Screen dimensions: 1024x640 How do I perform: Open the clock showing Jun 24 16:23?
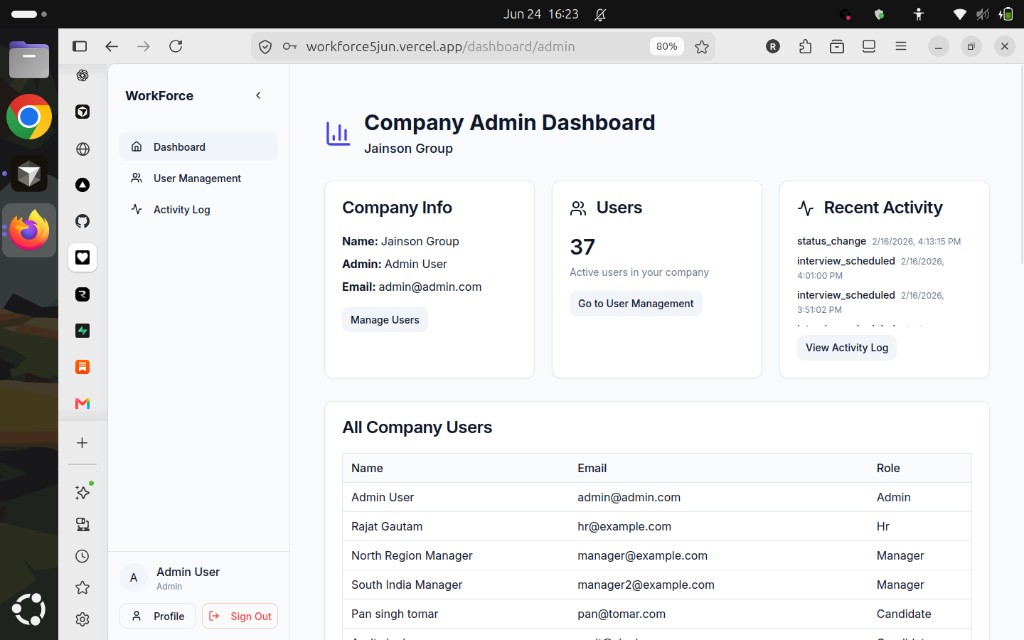pyautogui.click(x=541, y=14)
